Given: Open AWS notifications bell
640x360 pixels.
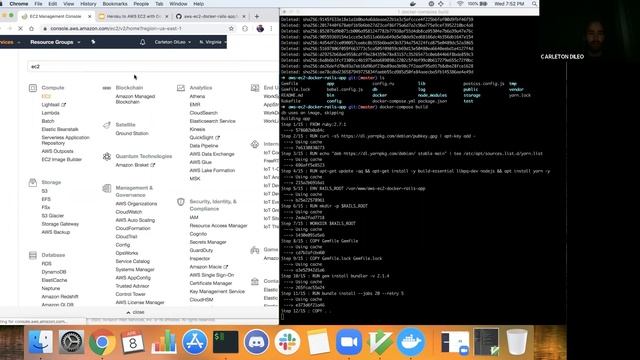Looking at the screenshot, I should [142, 42].
